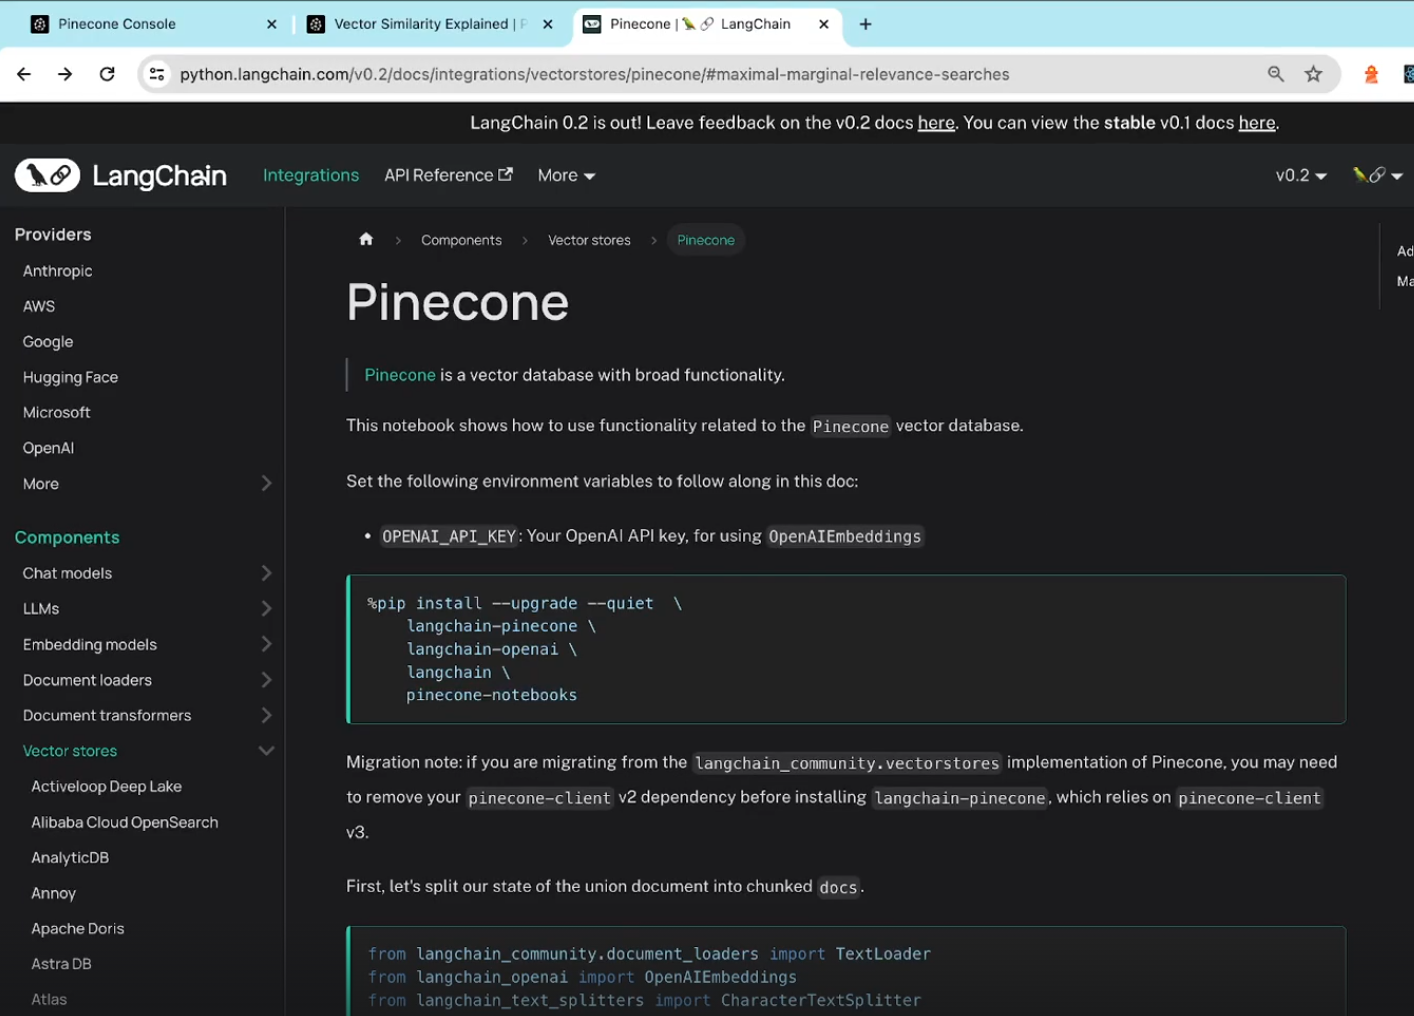The width and height of the screenshot is (1414, 1016).
Task: Click the LangChain parrot logo
Action: pos(48,175)
